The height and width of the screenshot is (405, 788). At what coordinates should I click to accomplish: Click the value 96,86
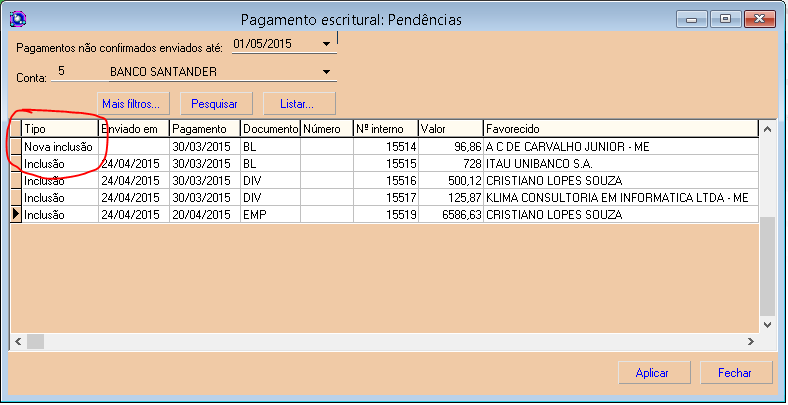[451, 147]
